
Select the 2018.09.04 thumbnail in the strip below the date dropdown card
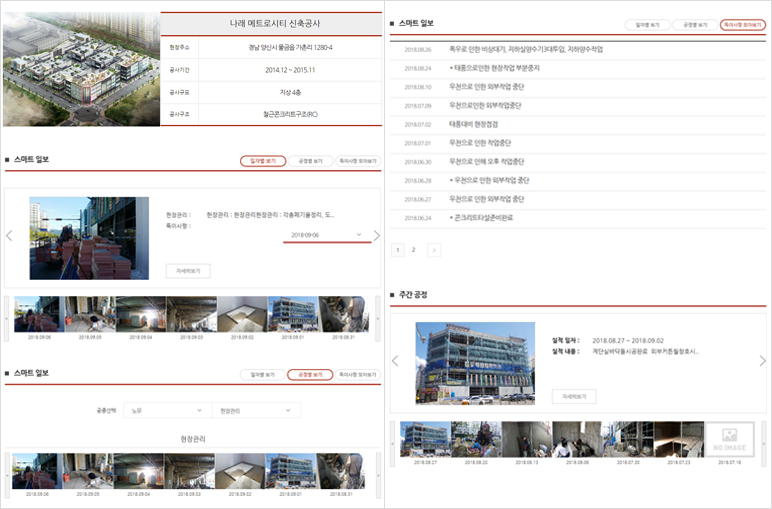(x=141, y=314)
